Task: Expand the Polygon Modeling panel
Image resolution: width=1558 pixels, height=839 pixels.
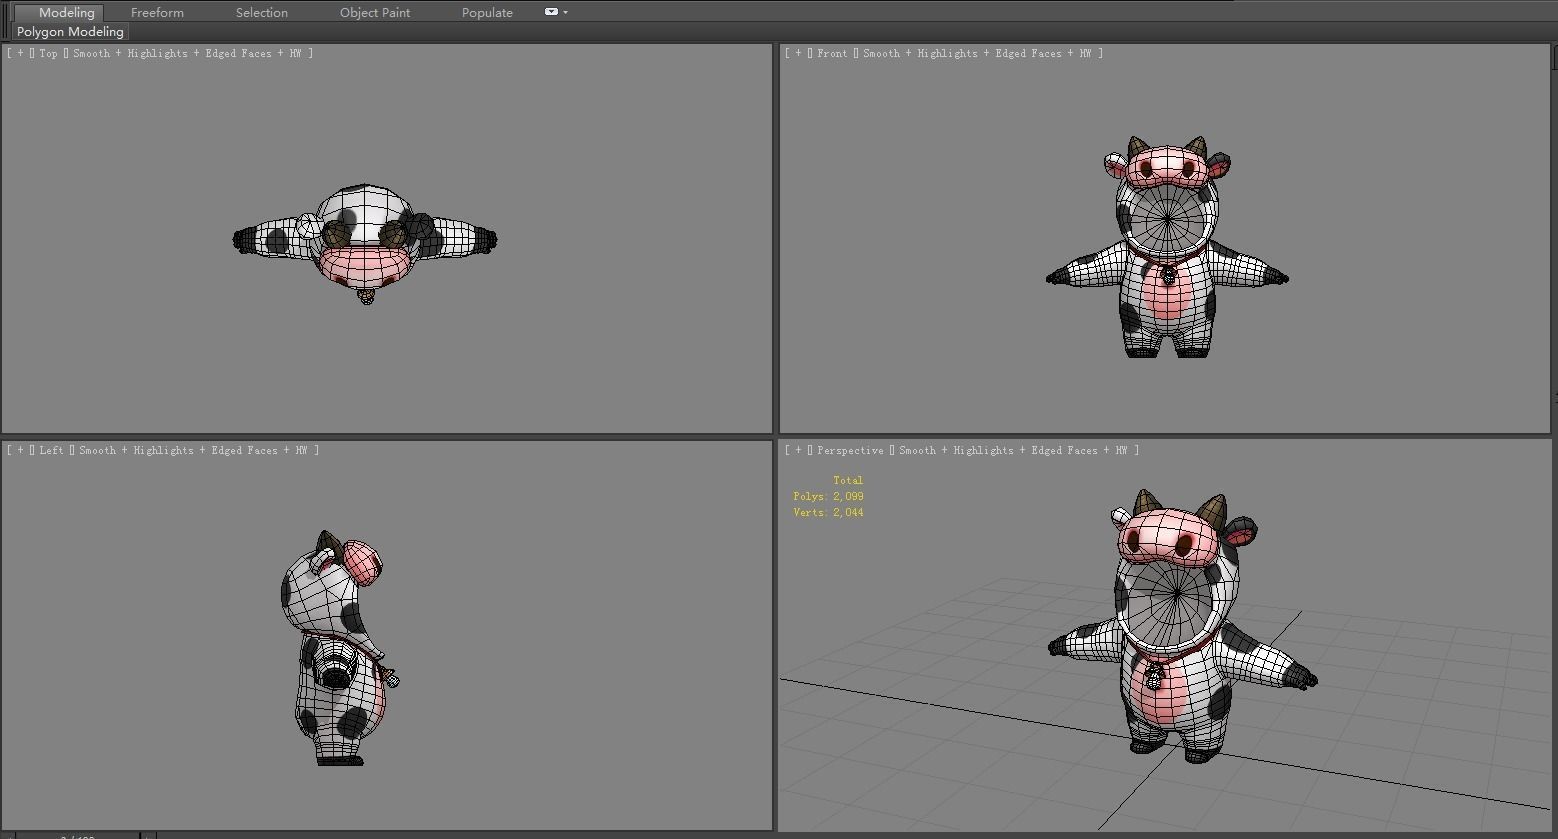Action: [x=70, y=32]
